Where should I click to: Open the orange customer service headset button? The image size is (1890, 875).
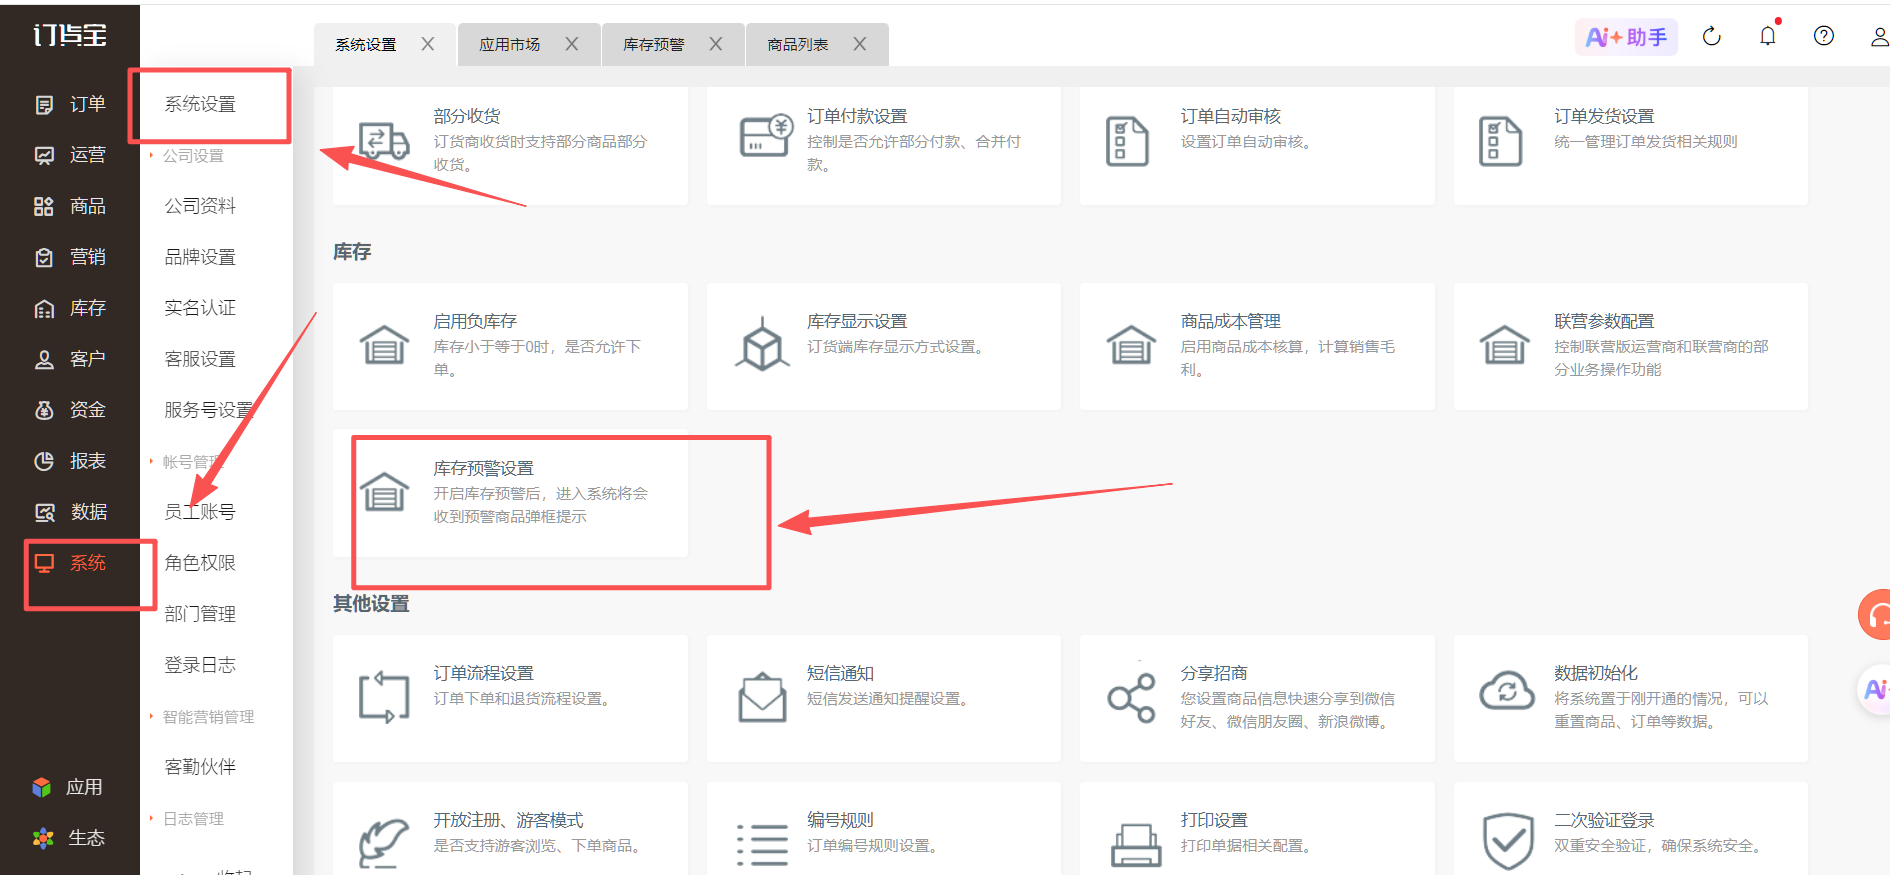point(1875,615)
